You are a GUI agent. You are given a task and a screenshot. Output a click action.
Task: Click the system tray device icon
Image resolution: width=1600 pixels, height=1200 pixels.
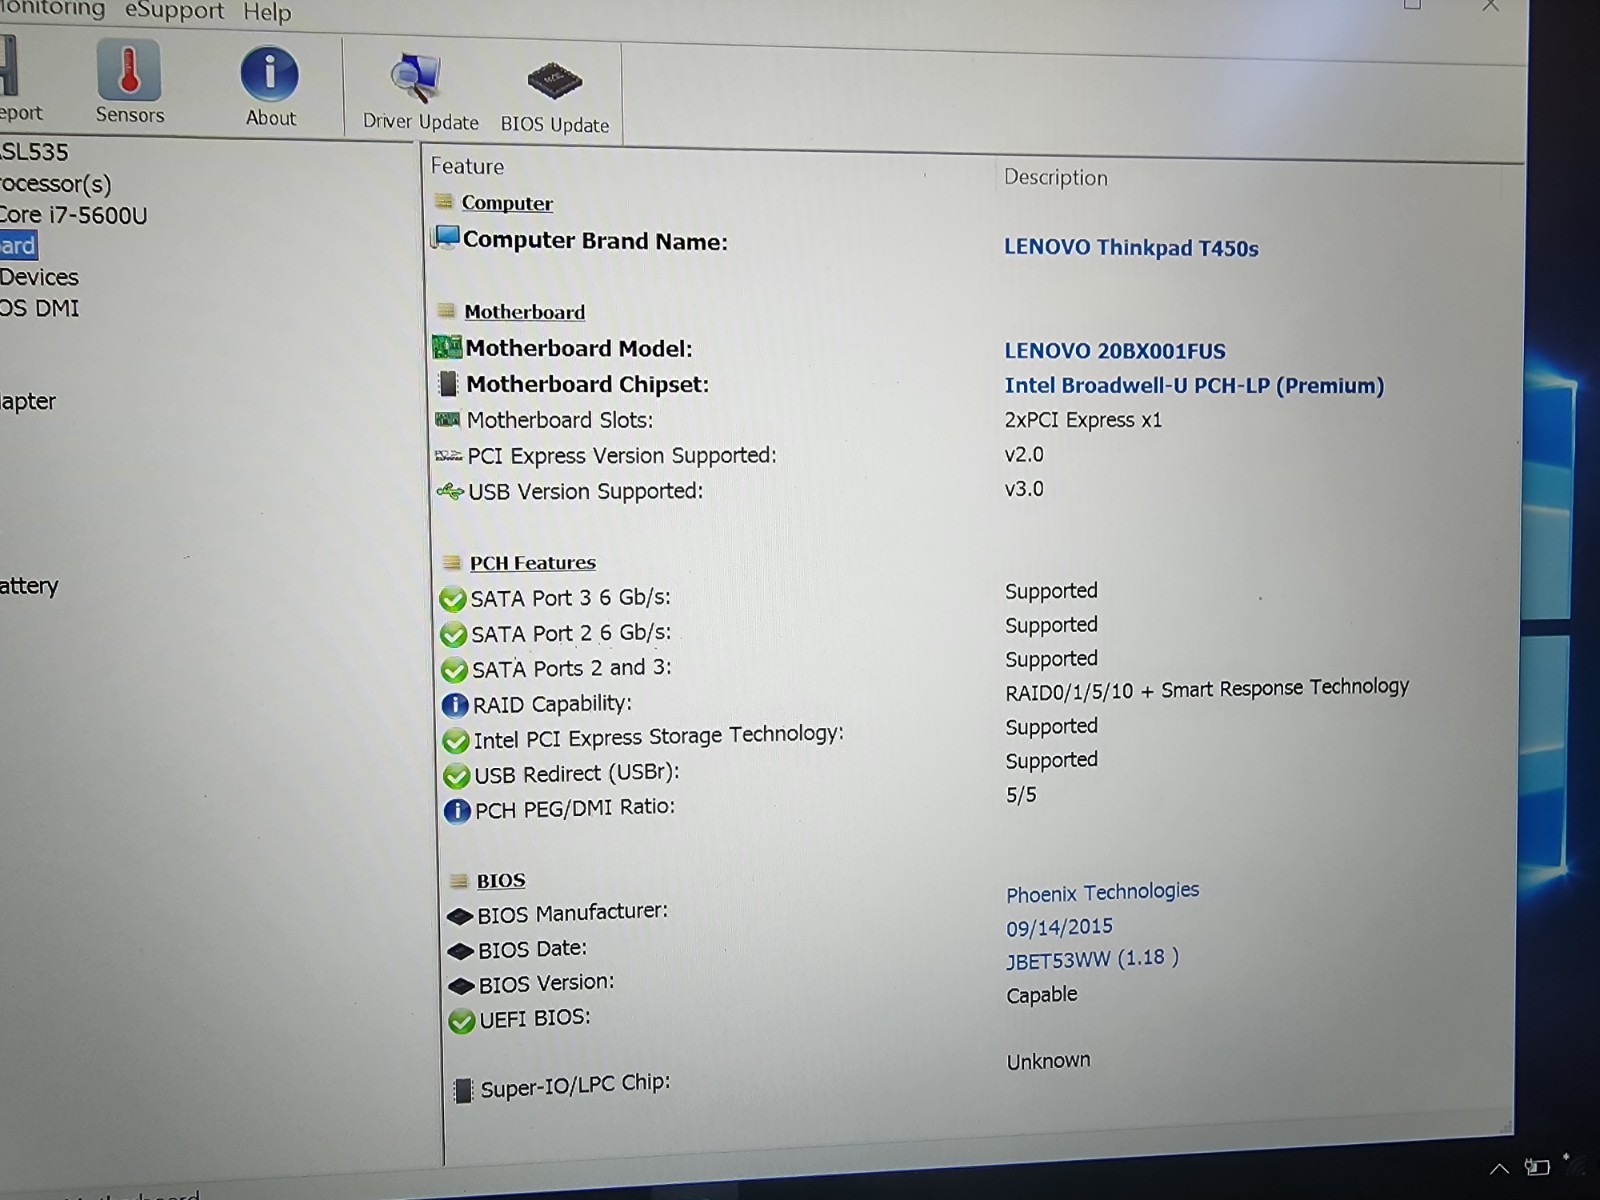(1537, 1166)
